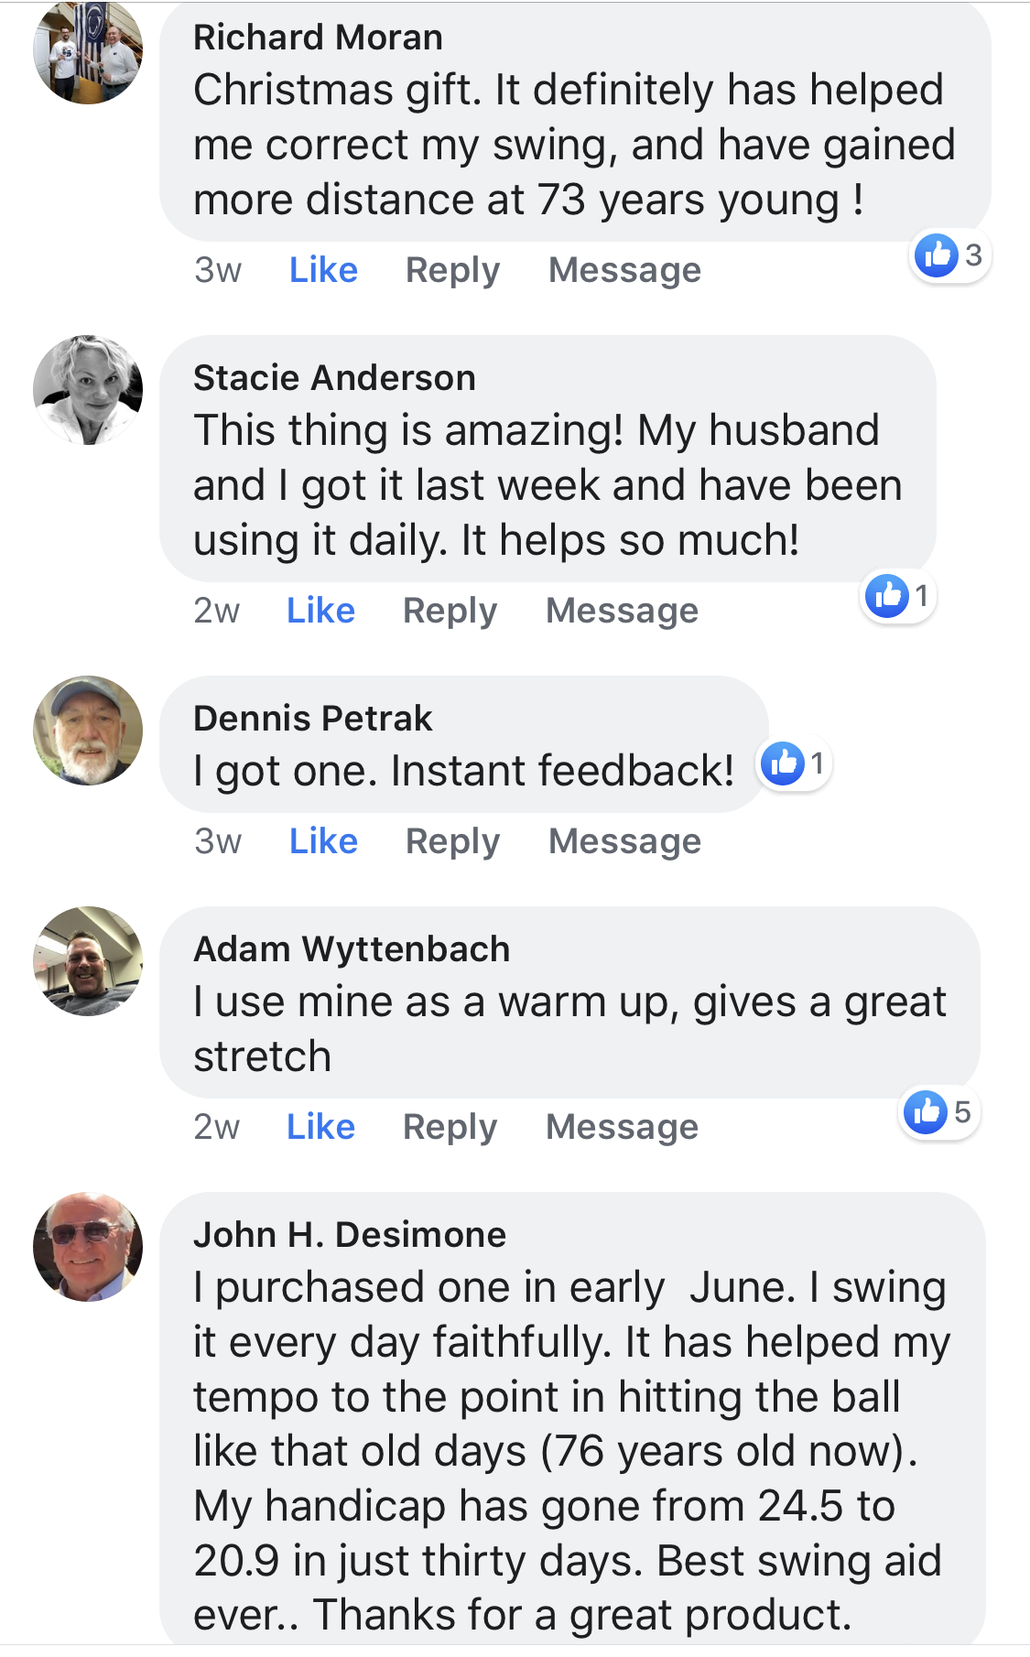Reply to Dennis Petrak's comment
Viewport: 1030px width, 1657px height.
point(452,842)
